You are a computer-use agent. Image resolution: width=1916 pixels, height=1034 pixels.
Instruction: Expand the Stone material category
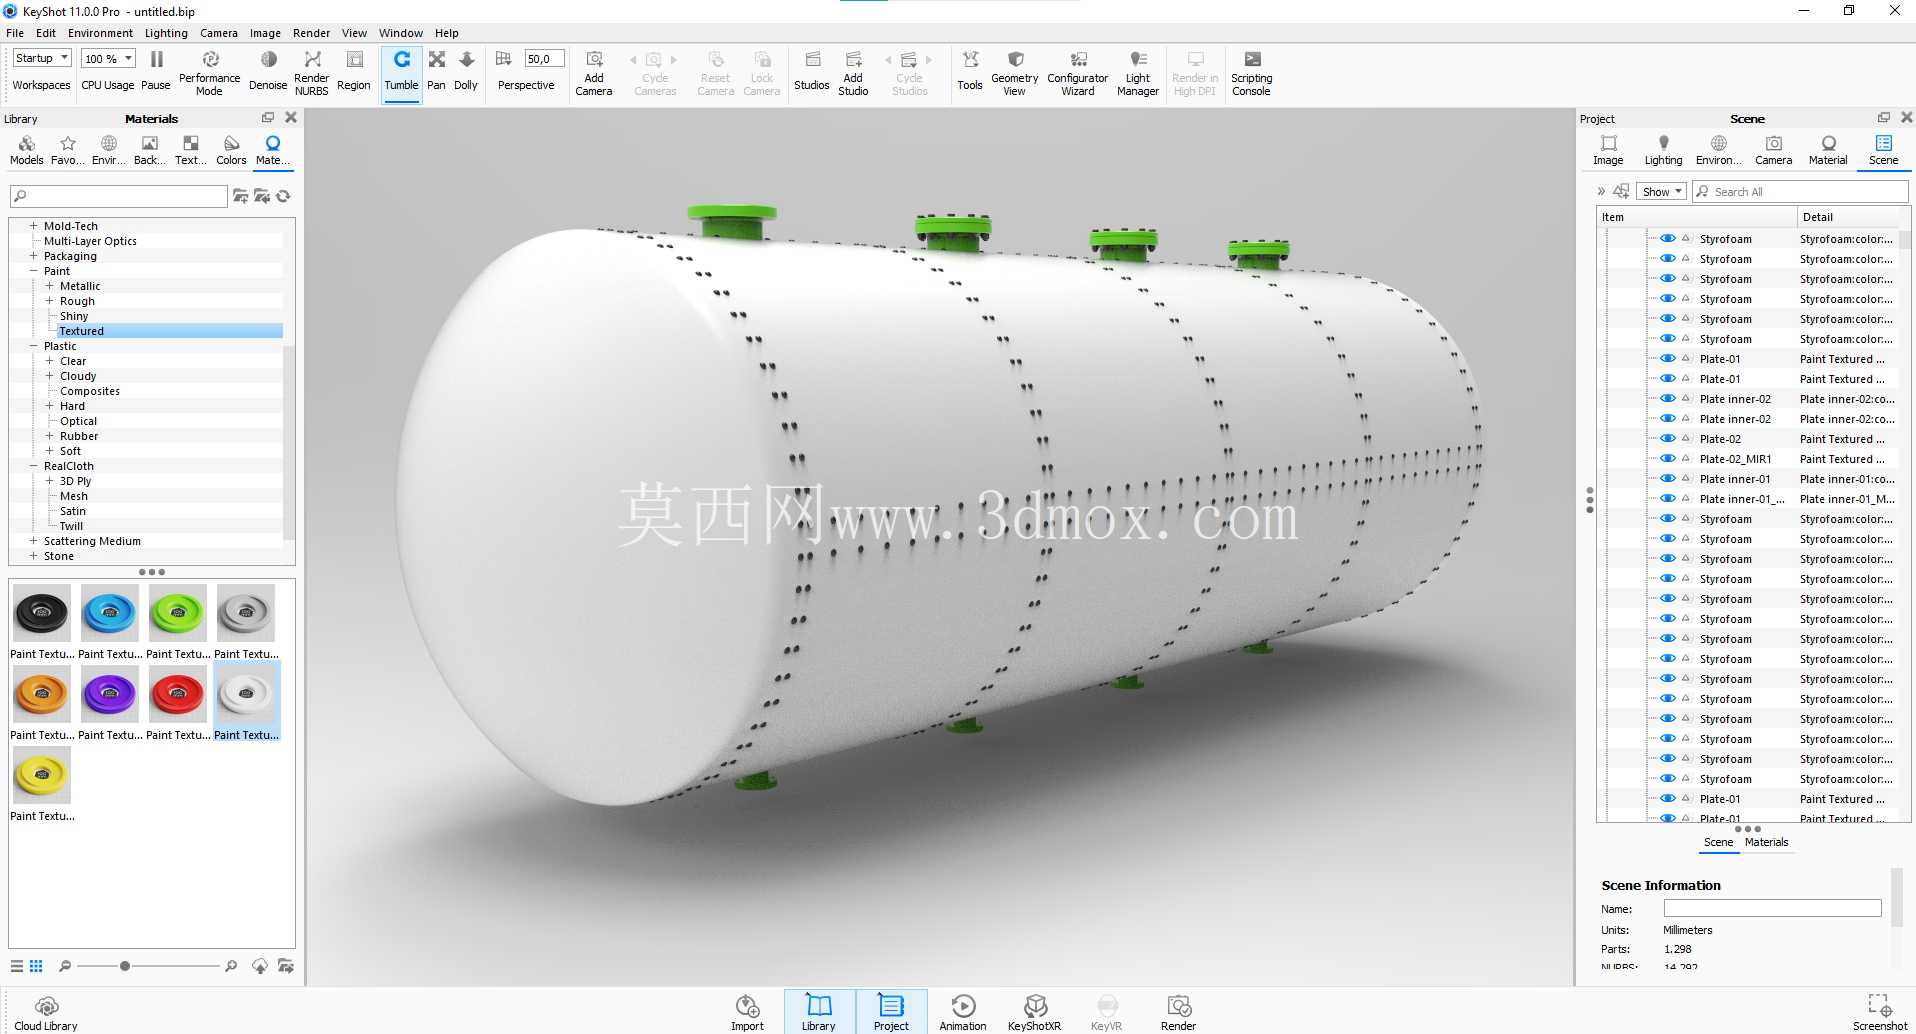click(33, 556)
